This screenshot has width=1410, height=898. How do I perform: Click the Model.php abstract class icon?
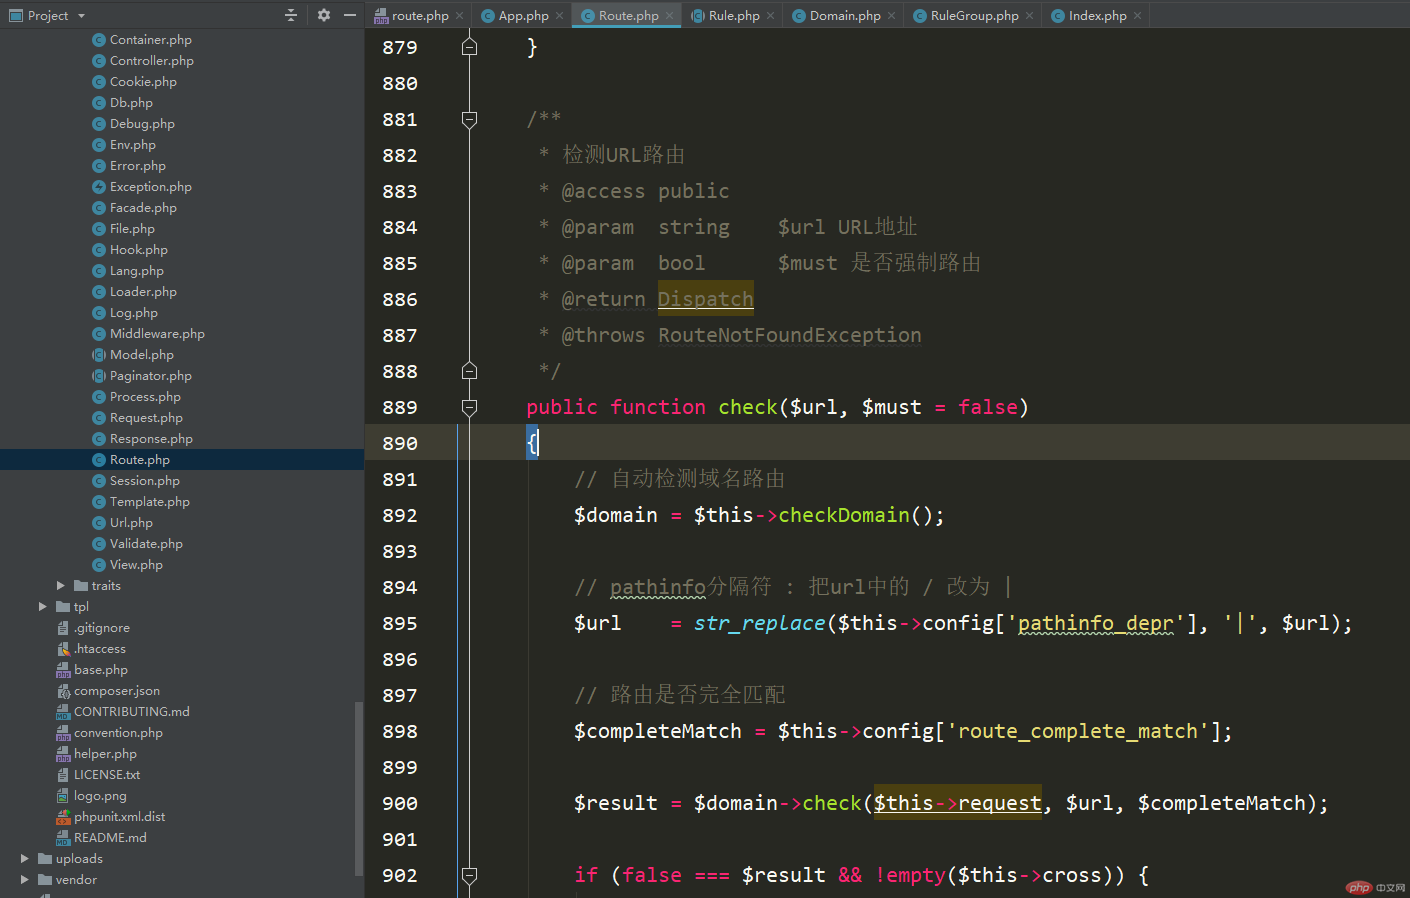click(x=99, y=355)
